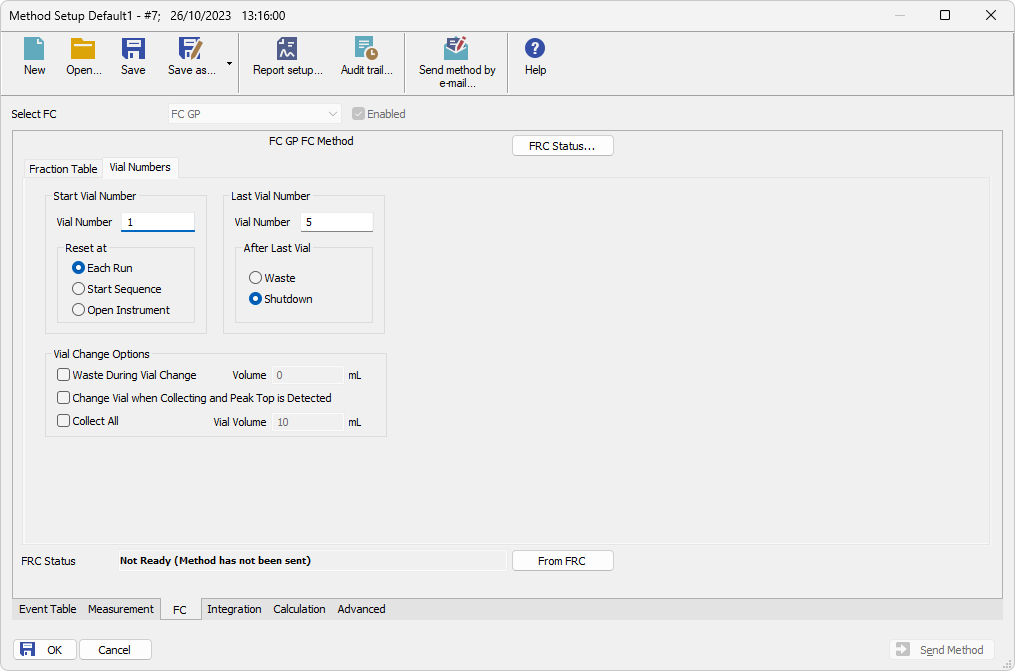Image resolution: width=1015 pixels, height=671 pixels.
Task: Switch to the Fraction Table tab
Action: pos(63,169)
